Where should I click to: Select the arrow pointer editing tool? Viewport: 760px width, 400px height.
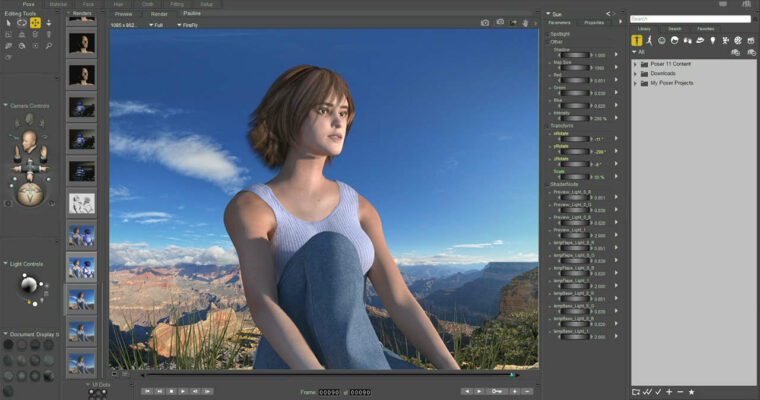point(8,23)
